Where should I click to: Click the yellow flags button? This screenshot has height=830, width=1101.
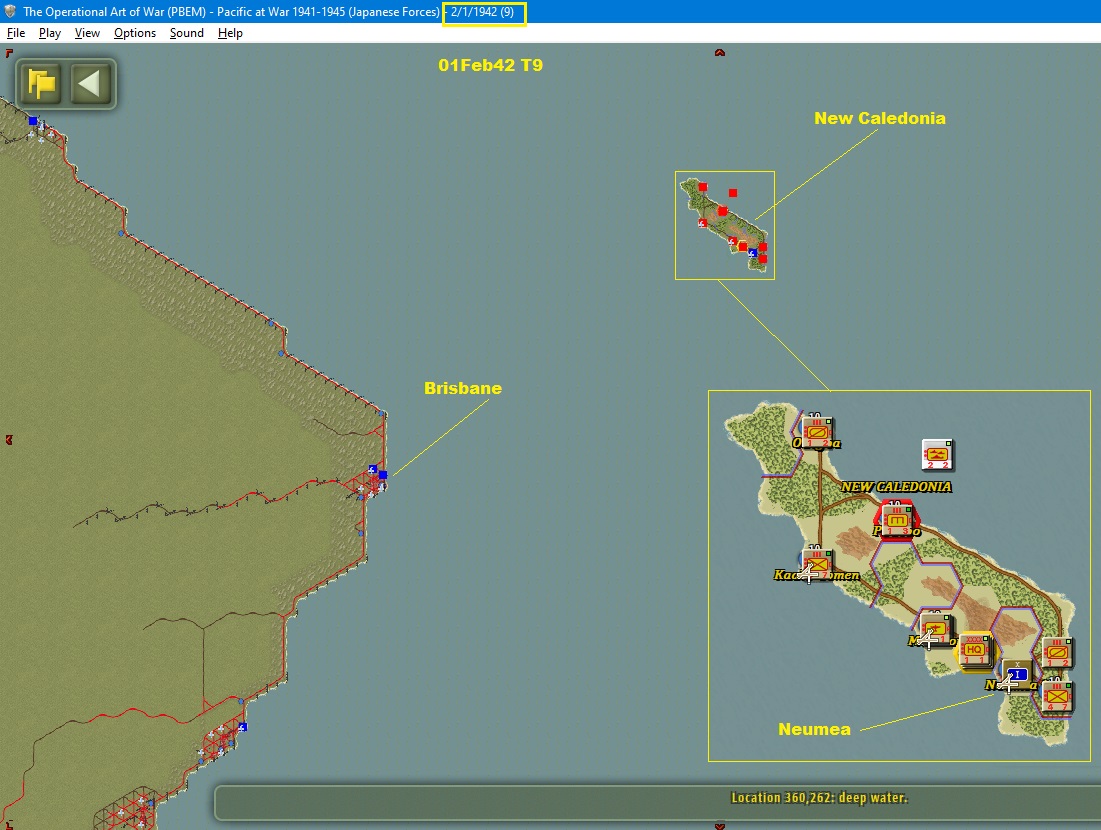pyautogui.click(x=41, y=84)
